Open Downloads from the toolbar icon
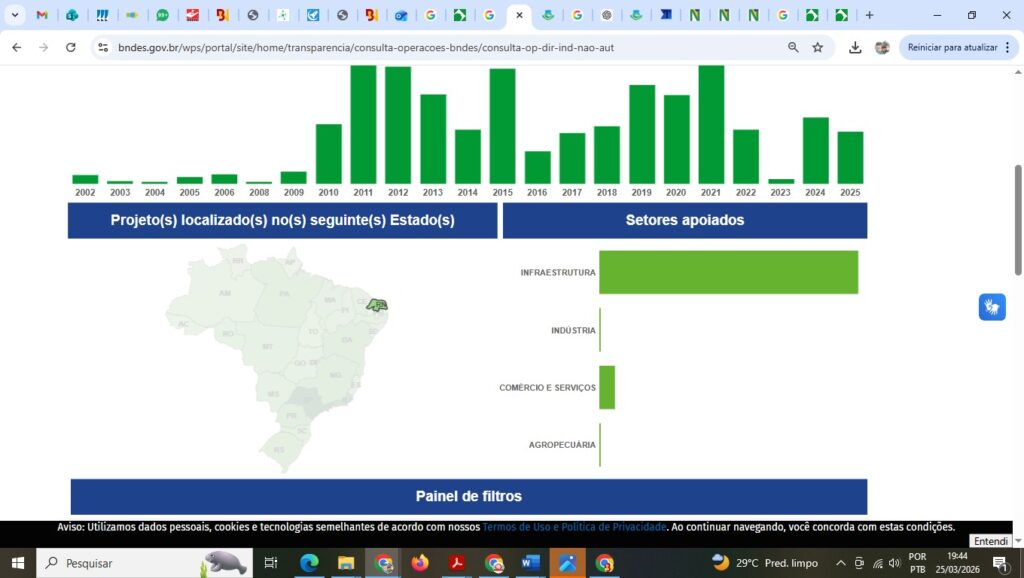The width and height of the screenshot is (1024, 578). point(855,47)
